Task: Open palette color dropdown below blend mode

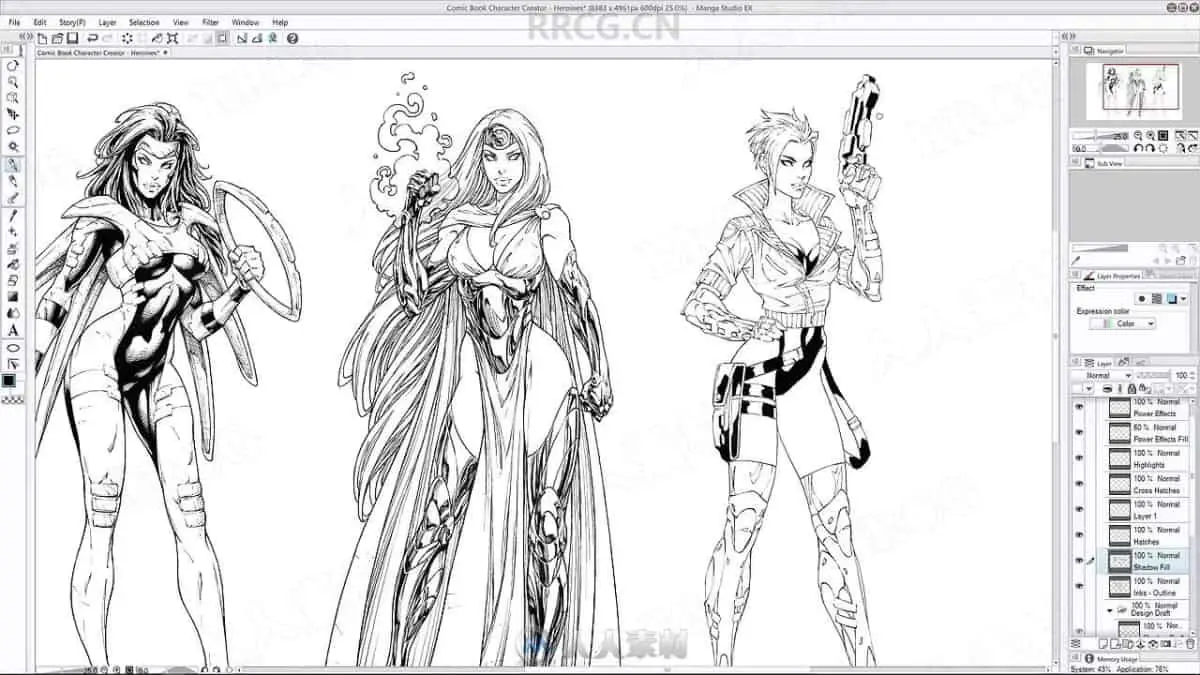Action: [1088, 388]
